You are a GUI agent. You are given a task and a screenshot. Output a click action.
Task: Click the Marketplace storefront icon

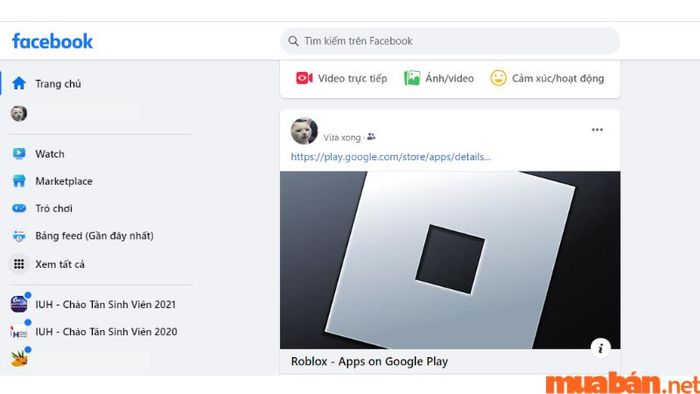[x=19, y=181]
